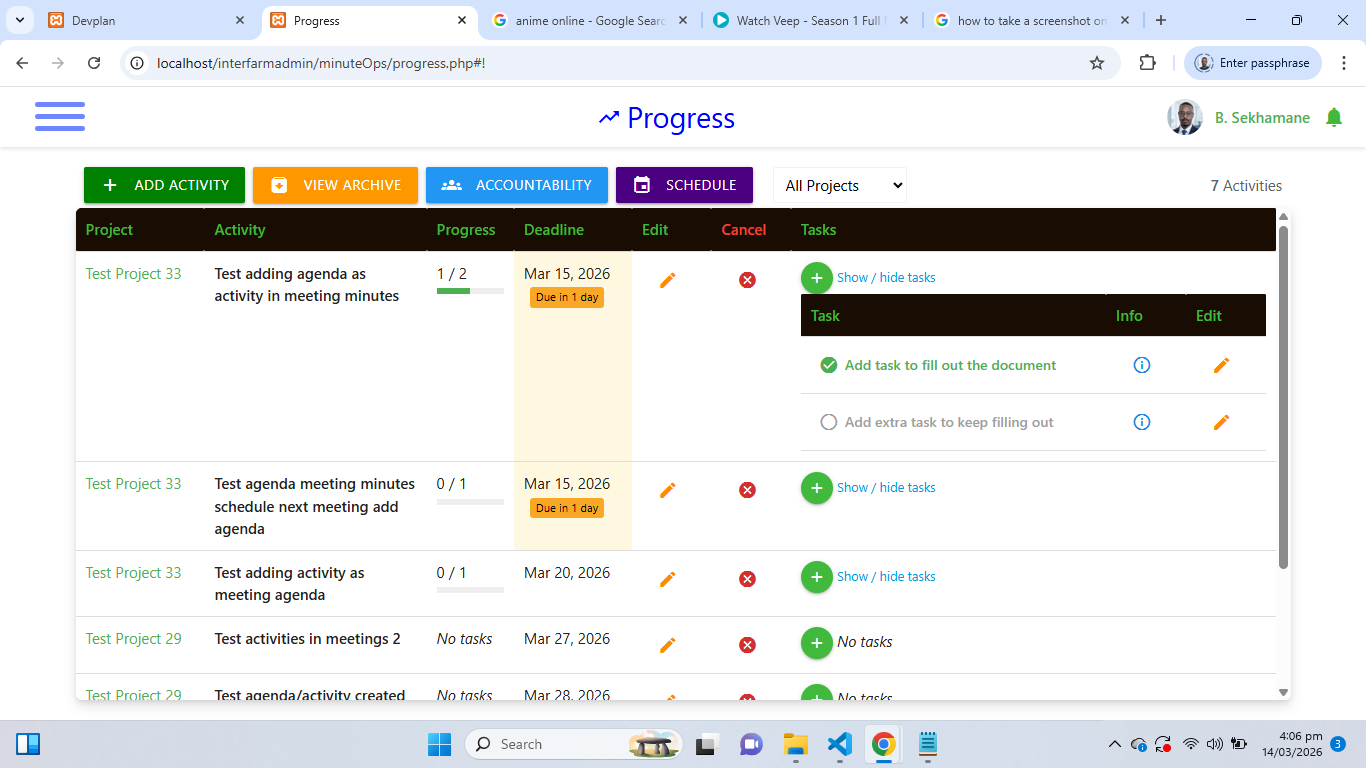This screenshot has width=1366, height=768.
Task: Add task to 'schedule next meeting add agenda' activity
Action: (x=817, y=488)
